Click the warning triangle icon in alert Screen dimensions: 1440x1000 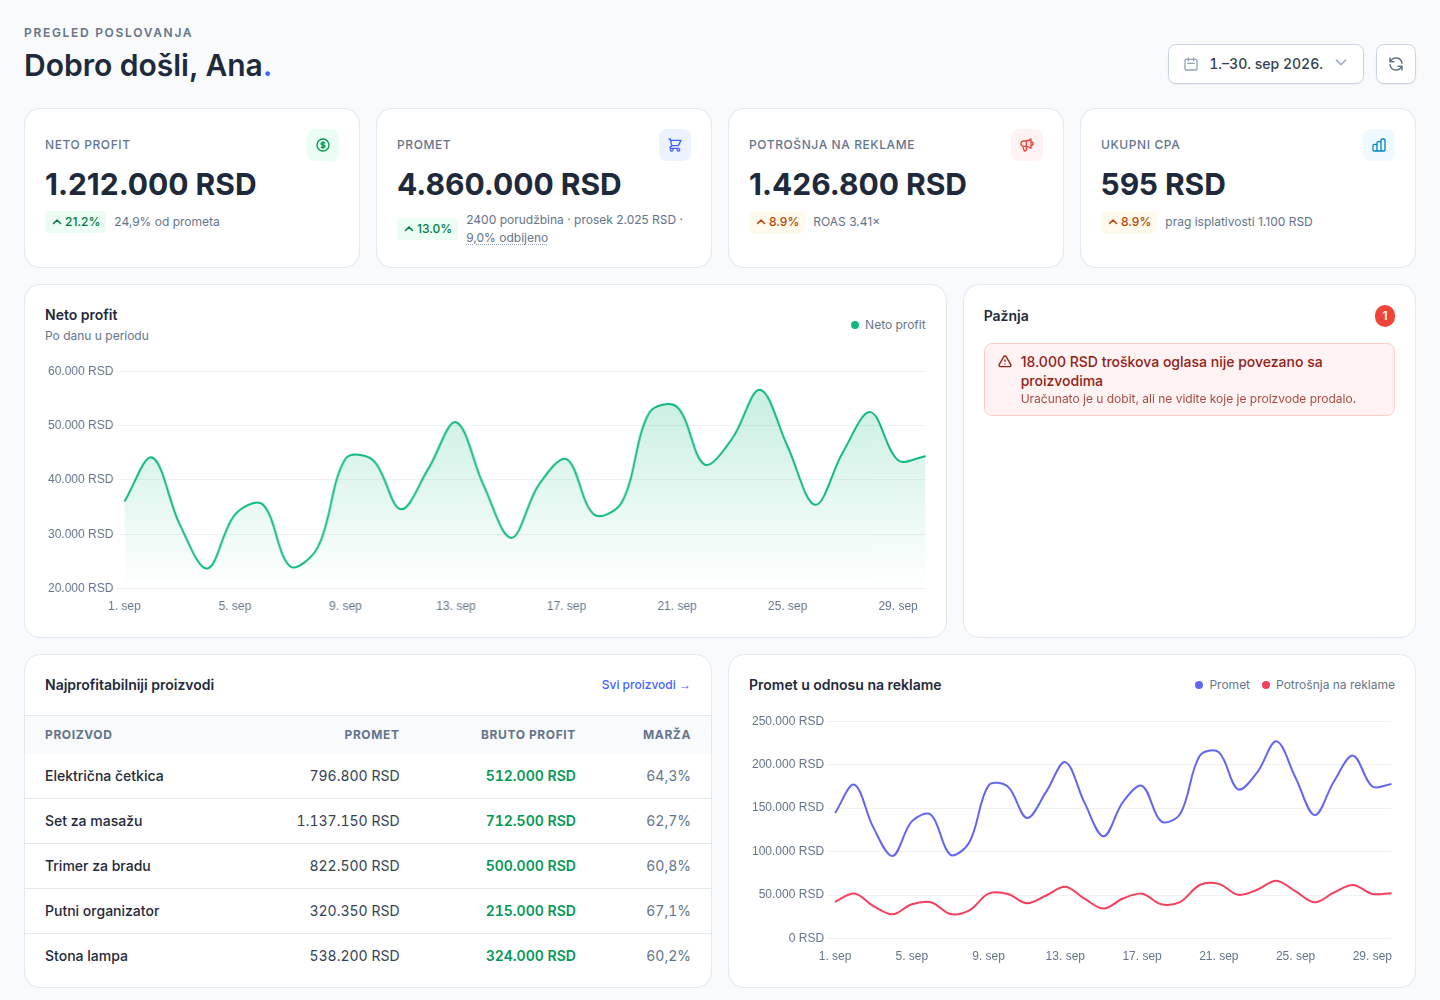(1005, 362)
